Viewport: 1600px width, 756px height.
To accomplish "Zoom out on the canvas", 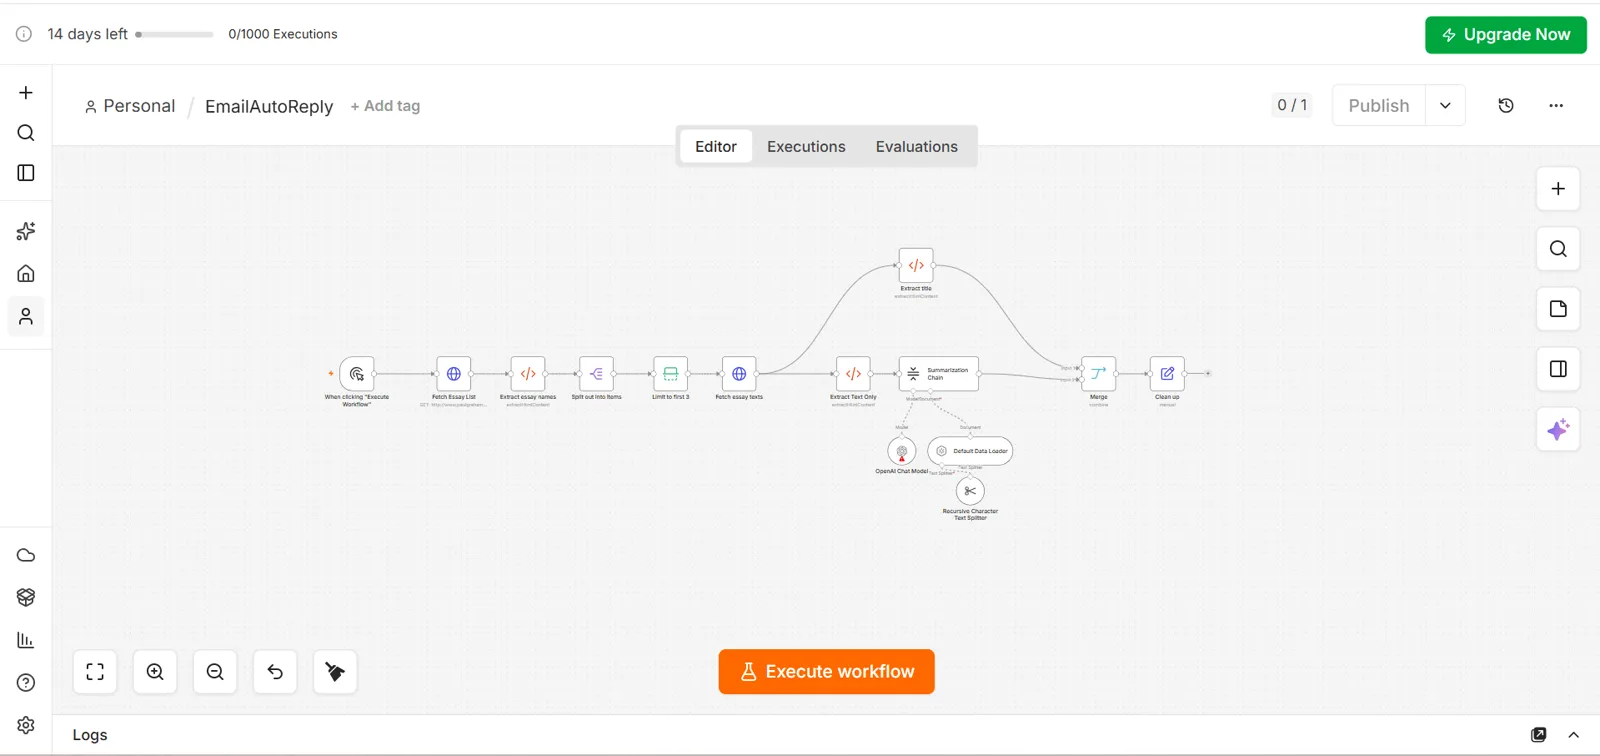I will click(x=215, y=672).
